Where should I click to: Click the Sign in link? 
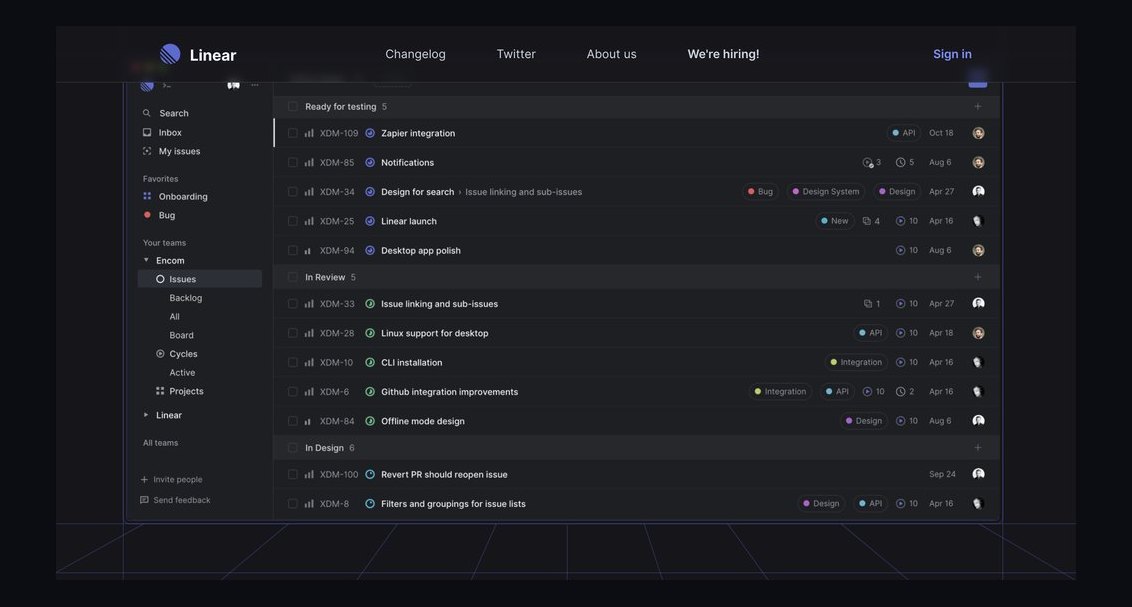click(952, 54)
